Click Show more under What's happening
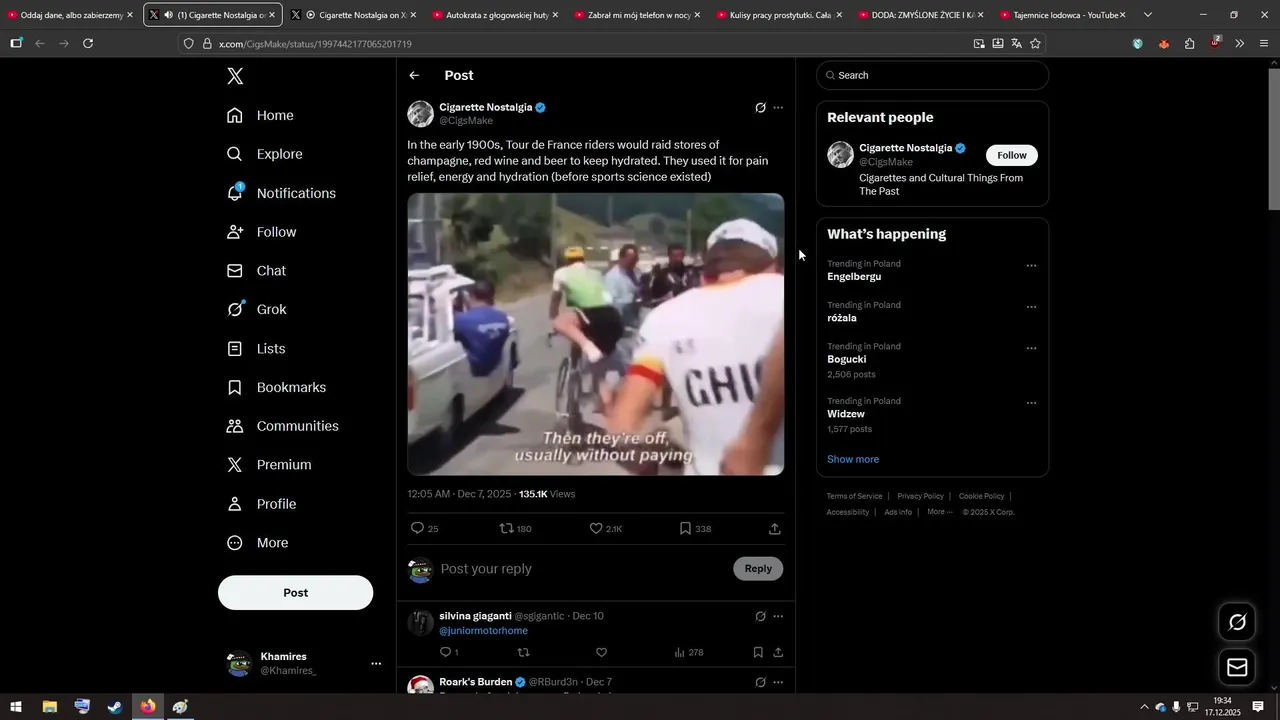Screen dimensions: 1280x720 tap(853, 459)
